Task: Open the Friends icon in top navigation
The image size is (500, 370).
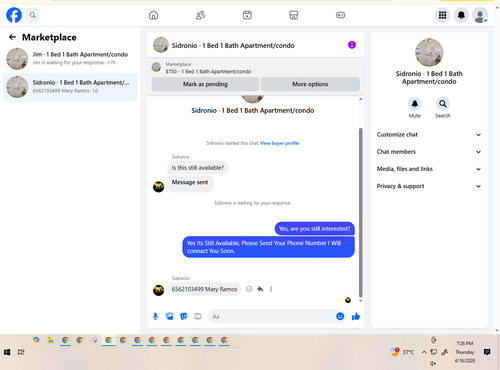Action: click(x=200, y=15)
